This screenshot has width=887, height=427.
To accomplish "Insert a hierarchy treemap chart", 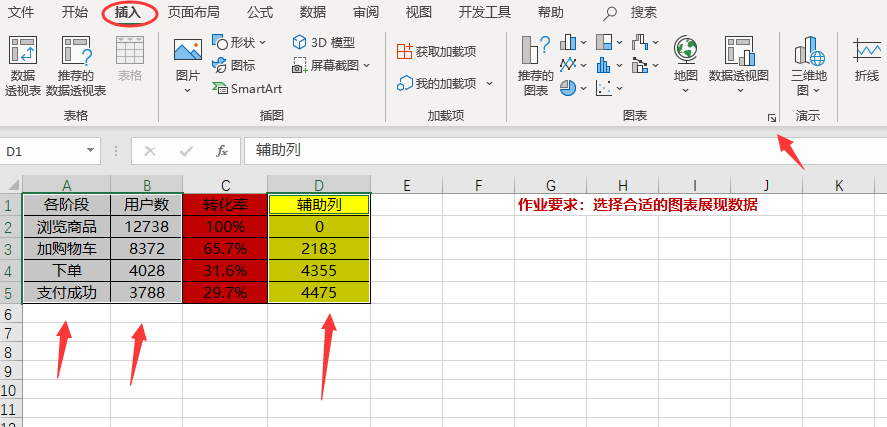I will coord(604,42).
